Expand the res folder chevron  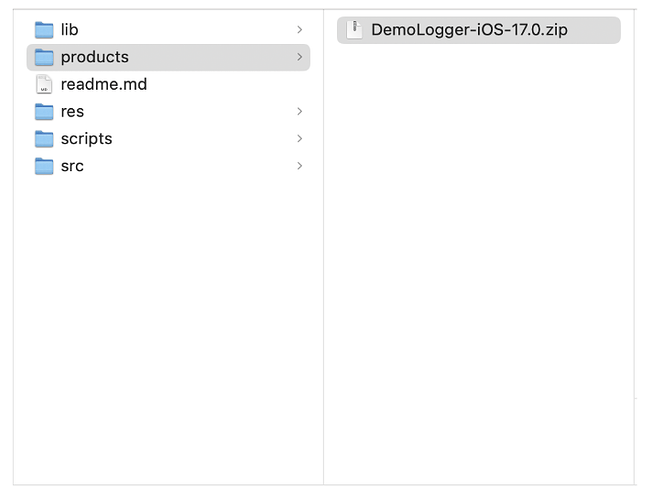299,112
